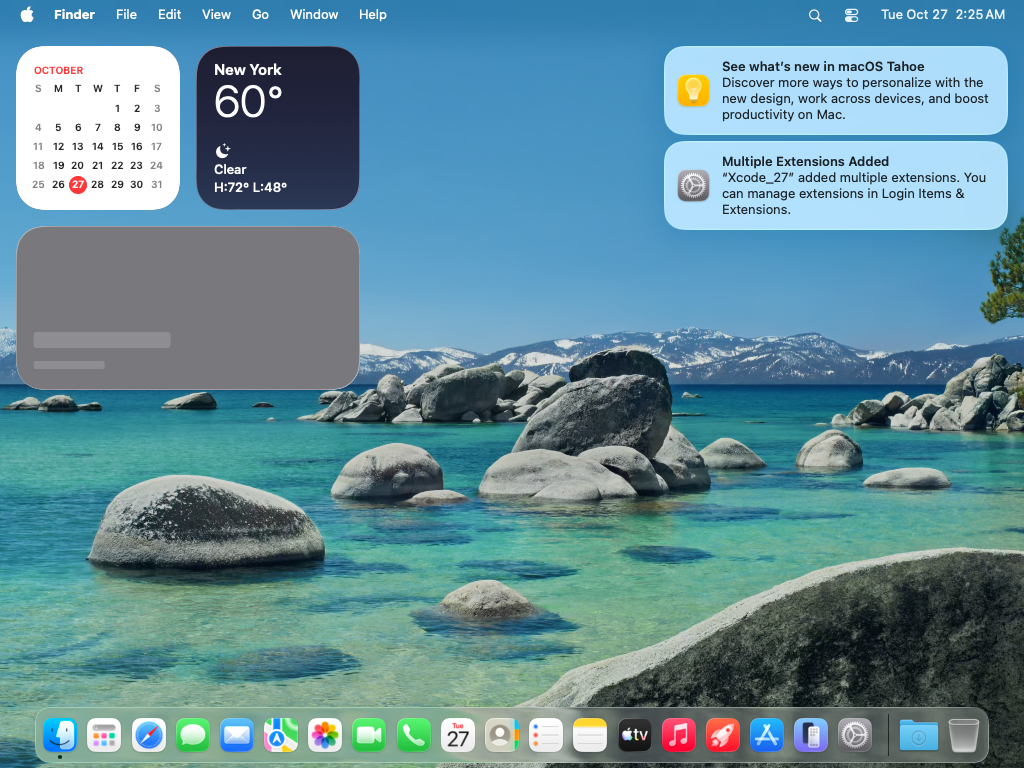1024x768 pixels.
Task: Open the Photos app icon
Action: pos(325,735)
